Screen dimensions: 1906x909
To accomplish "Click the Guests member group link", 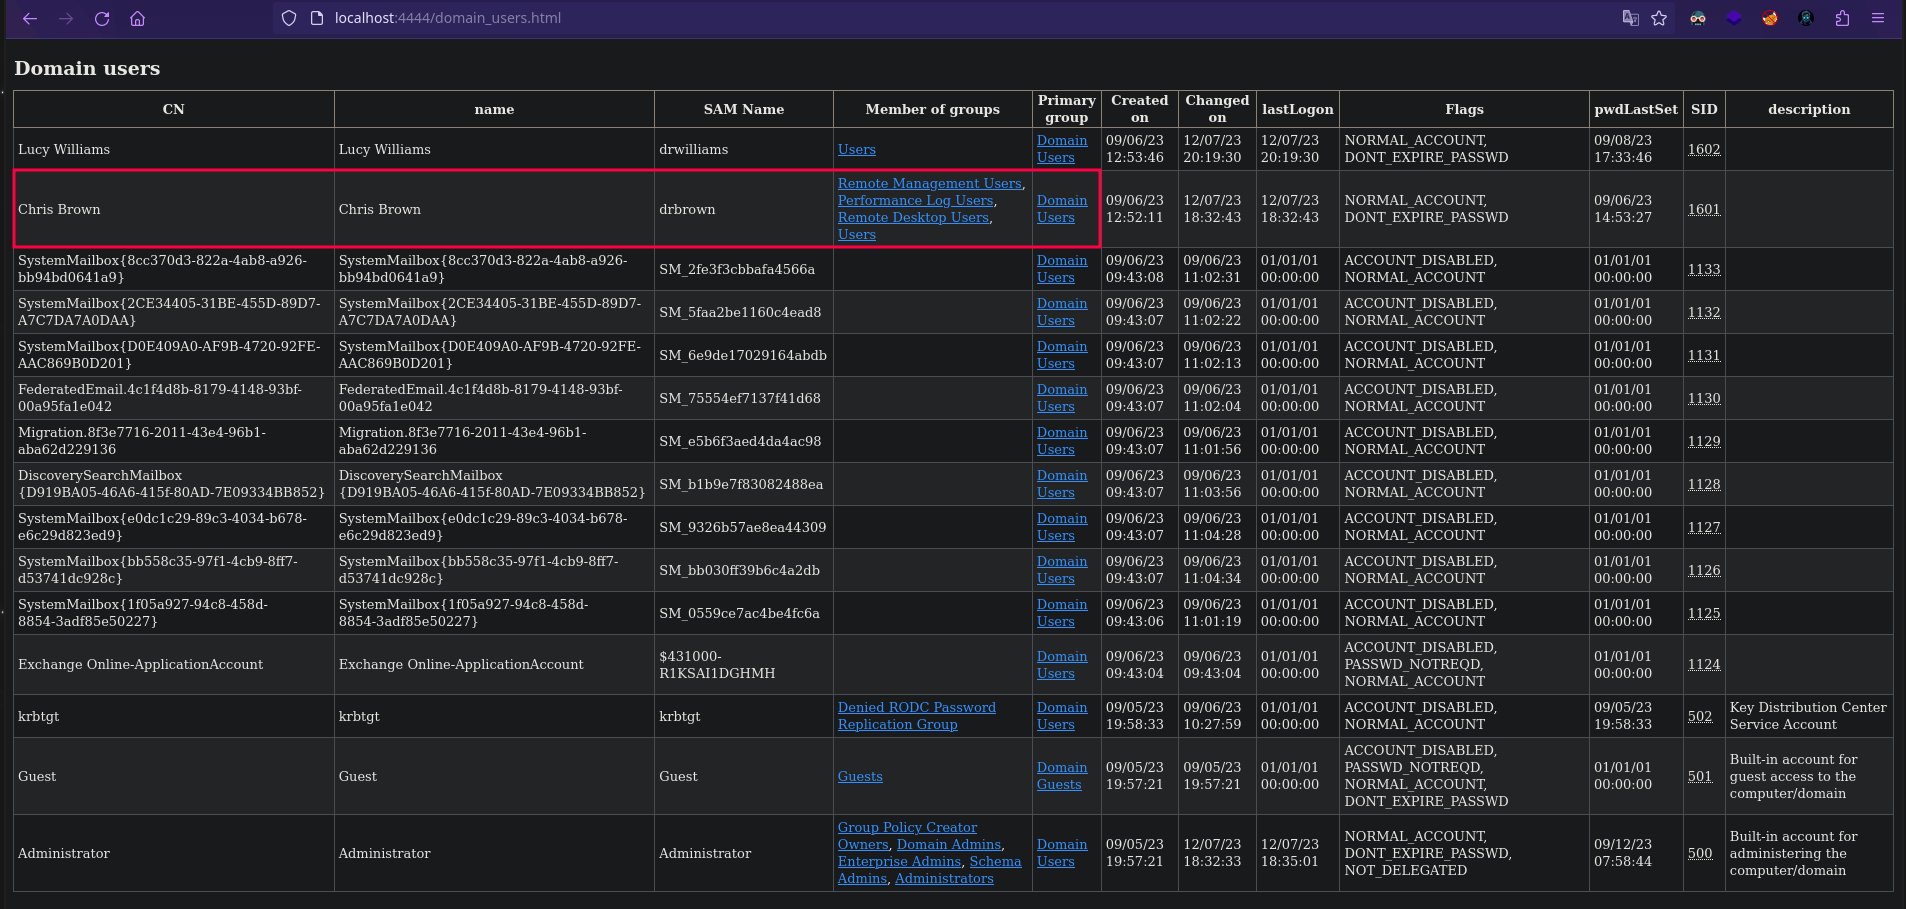I will [860, 777].
